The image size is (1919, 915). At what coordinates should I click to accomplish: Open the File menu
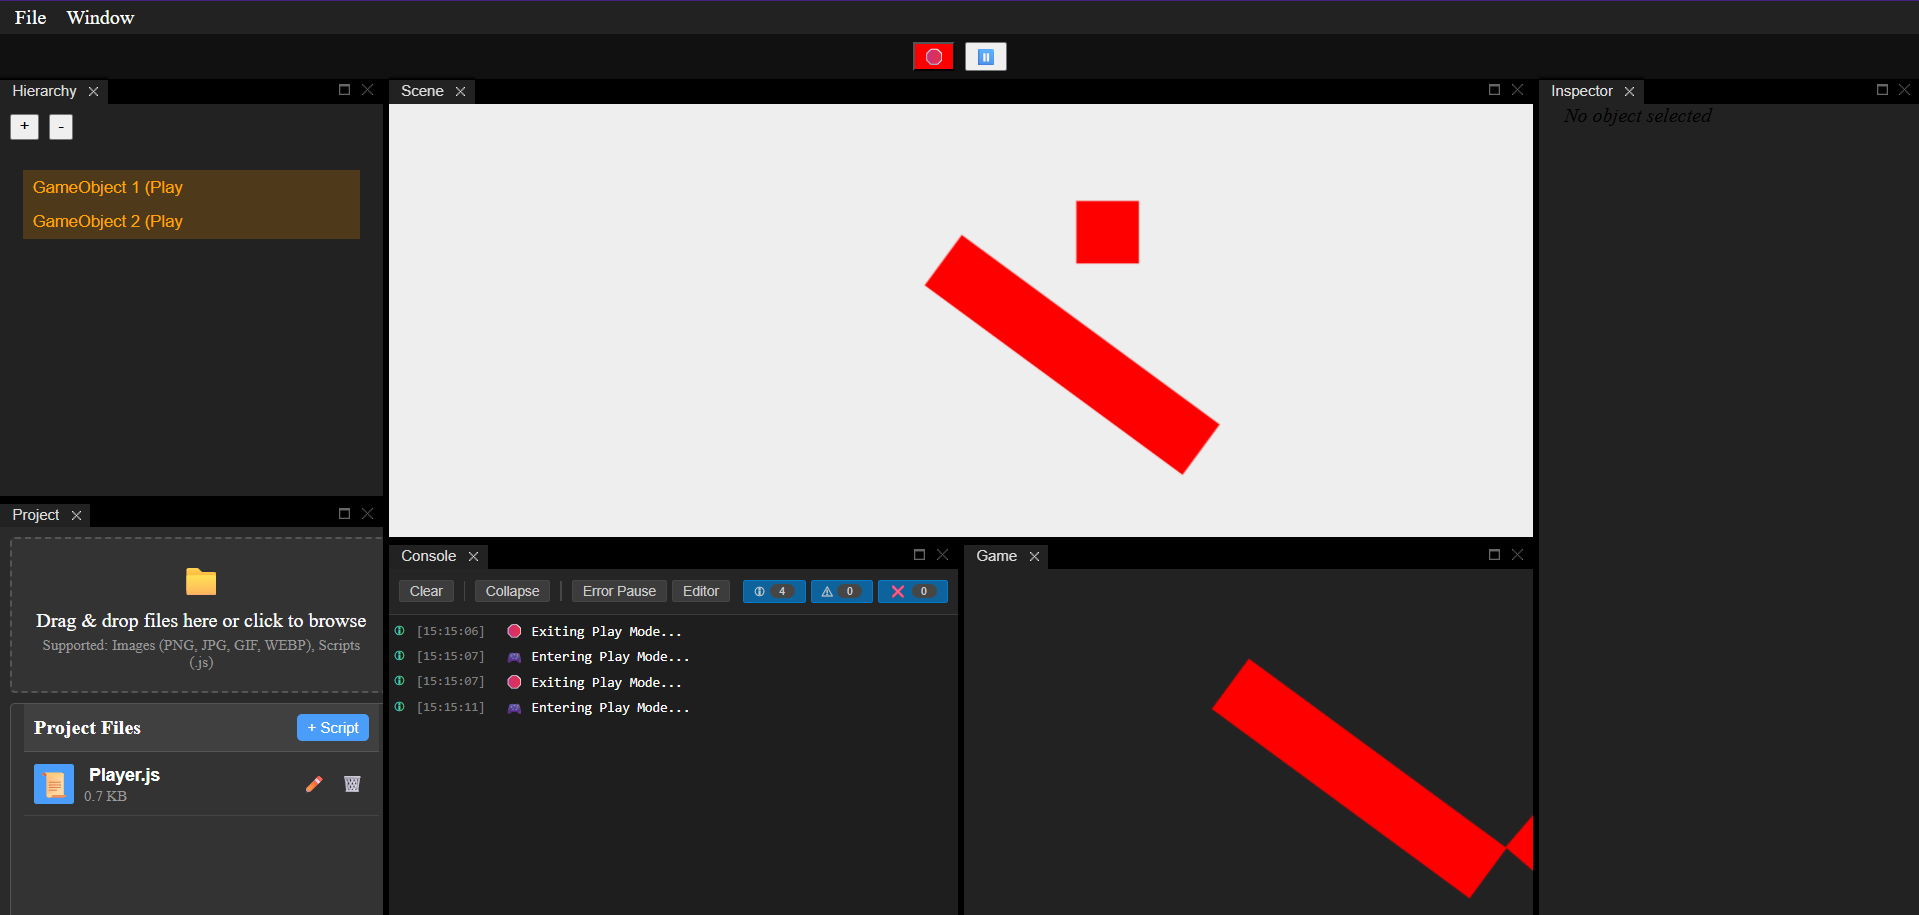point(30,17)
